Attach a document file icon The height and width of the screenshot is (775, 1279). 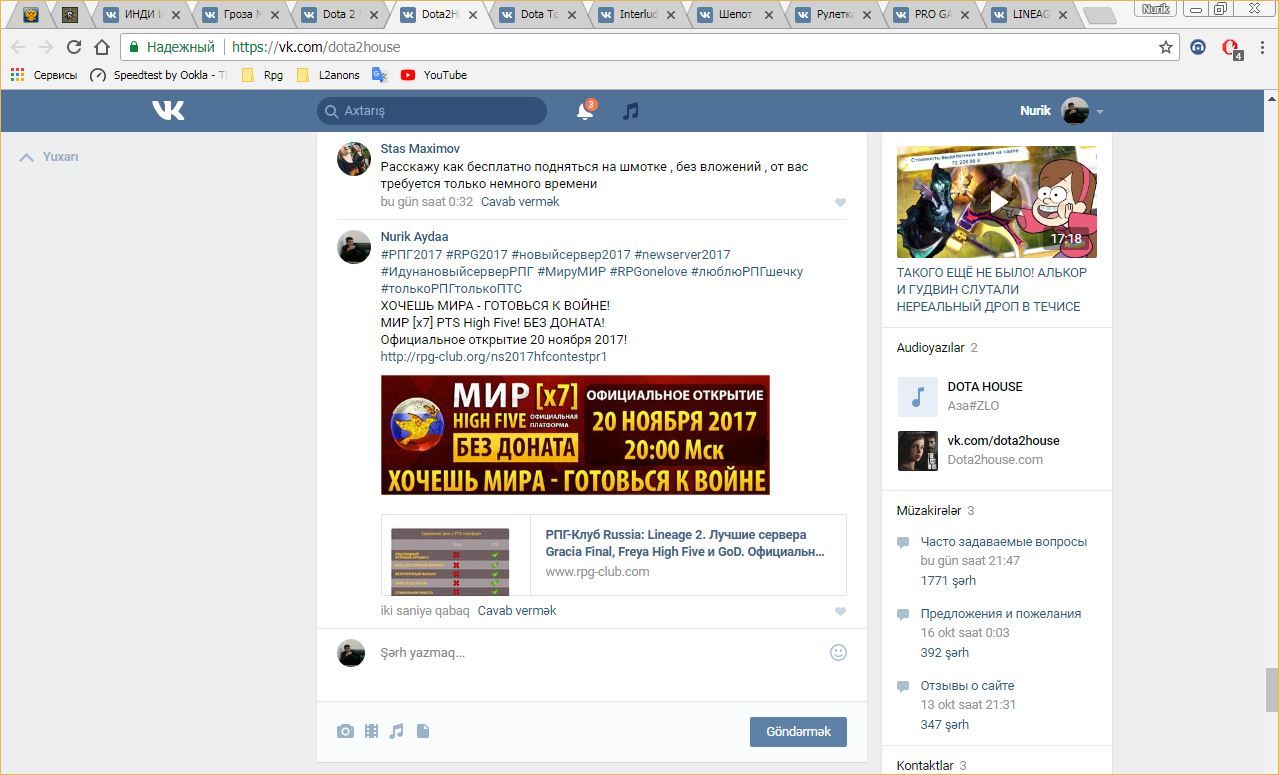tap(423, 731)
